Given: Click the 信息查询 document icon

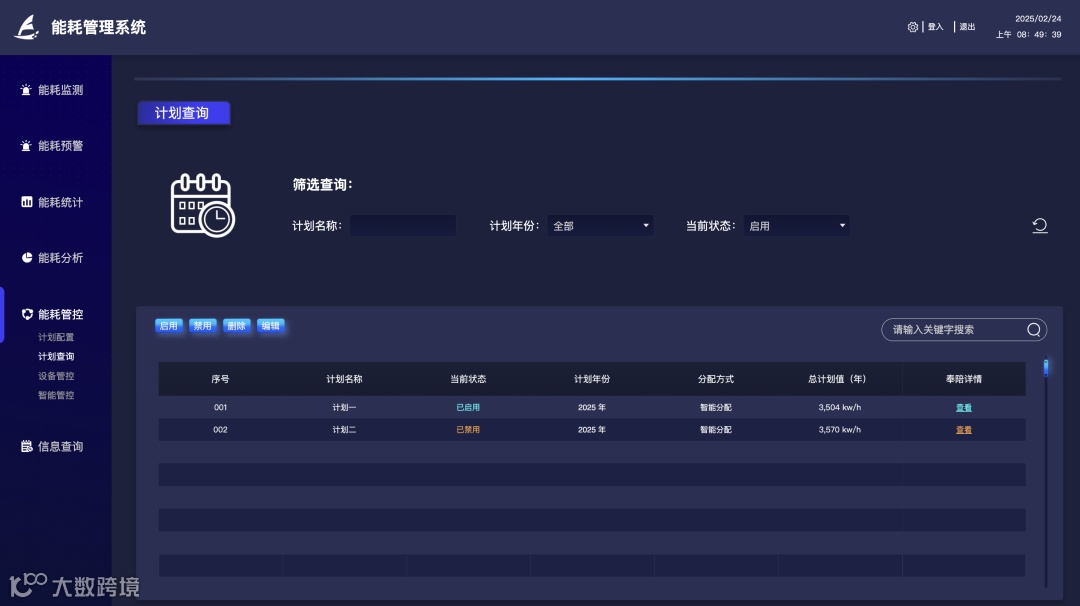Looking at the screenshot, I should 27,446.
